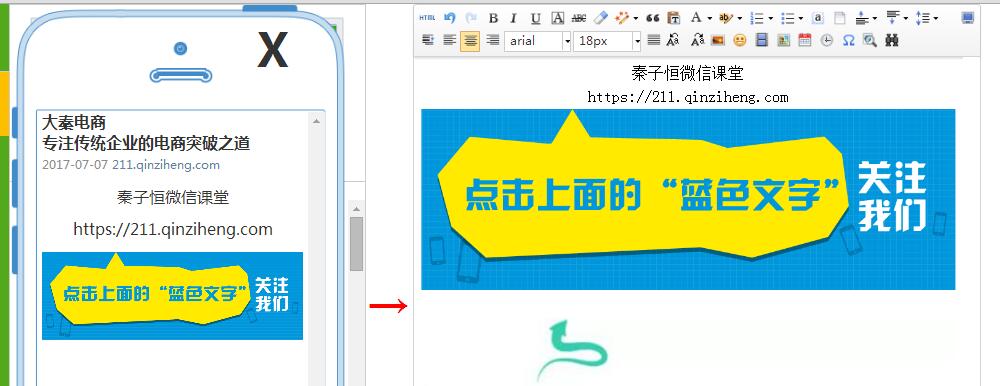Select the blue banner image in editor
The image size is (1000, 386).
(688, 199)
